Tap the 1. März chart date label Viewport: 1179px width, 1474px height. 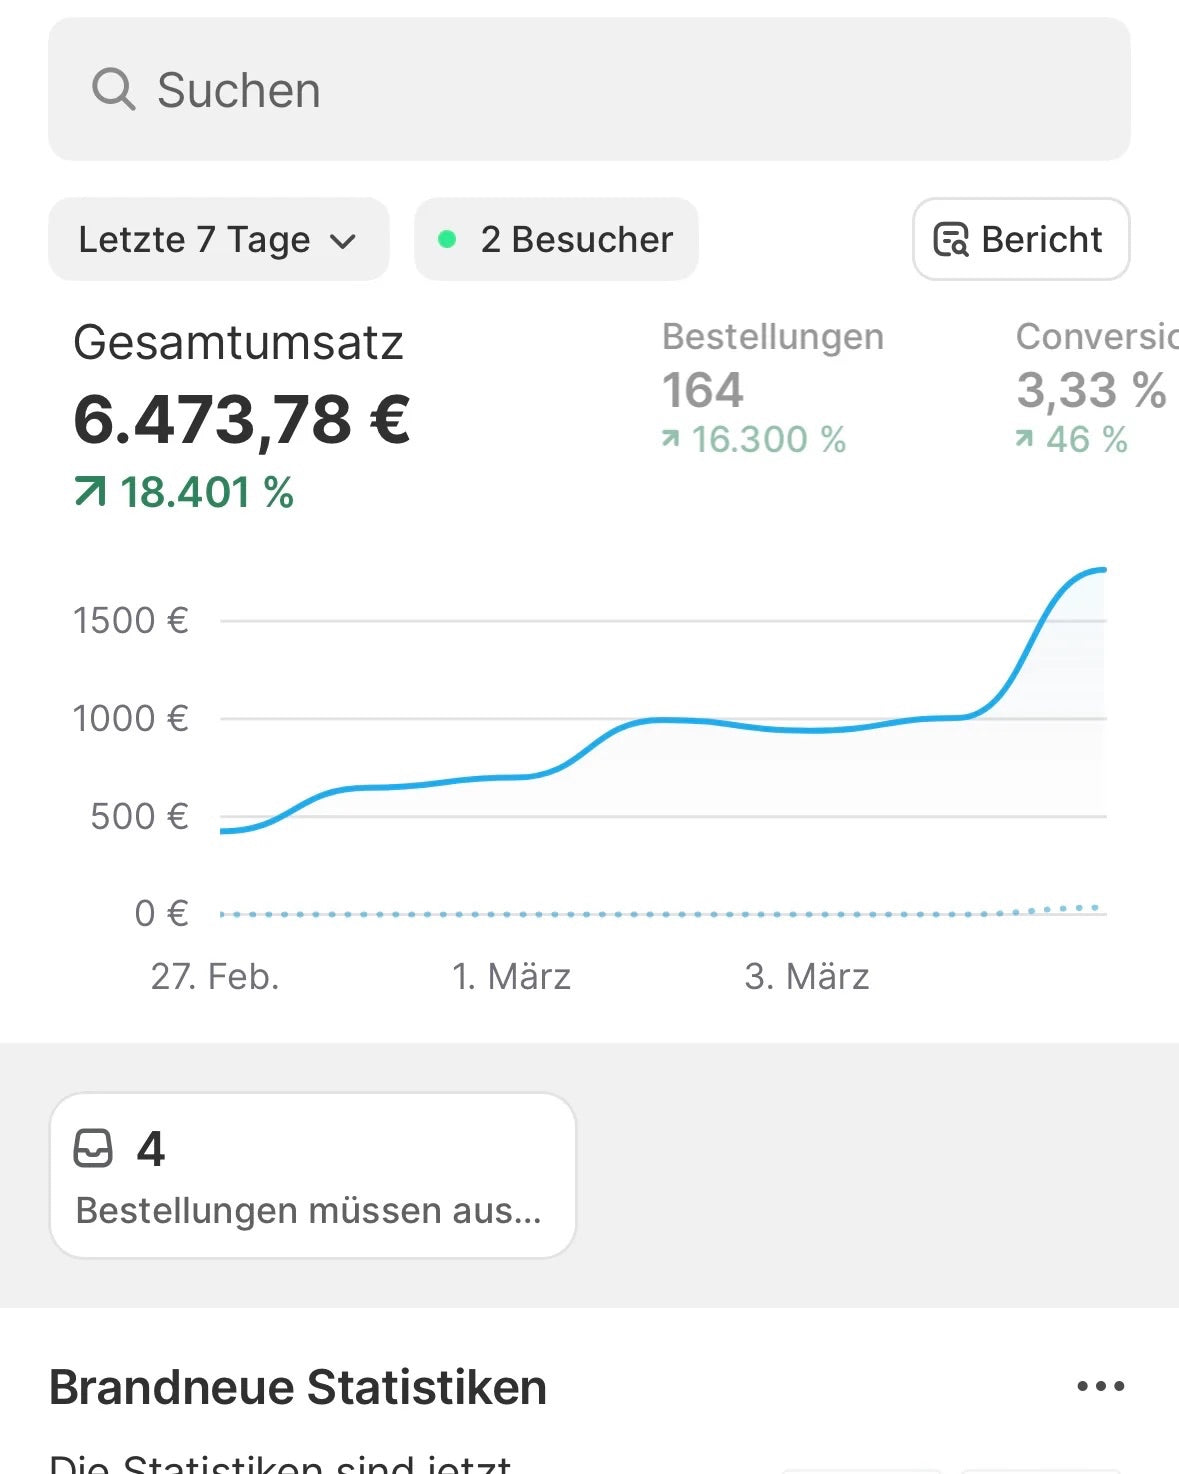[511, 976]
